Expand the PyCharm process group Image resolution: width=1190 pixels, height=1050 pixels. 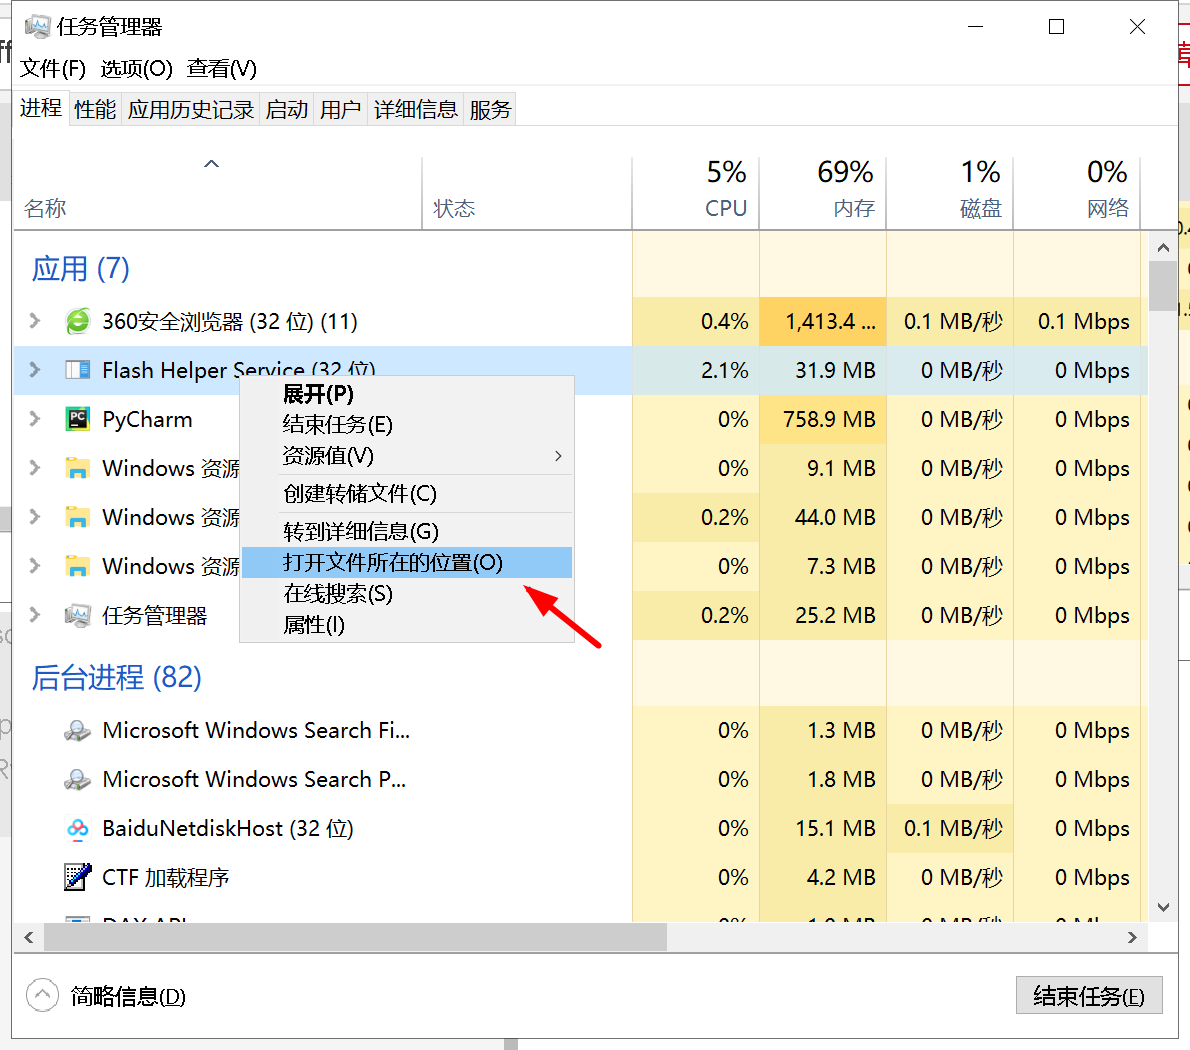(x=34, y=419)
